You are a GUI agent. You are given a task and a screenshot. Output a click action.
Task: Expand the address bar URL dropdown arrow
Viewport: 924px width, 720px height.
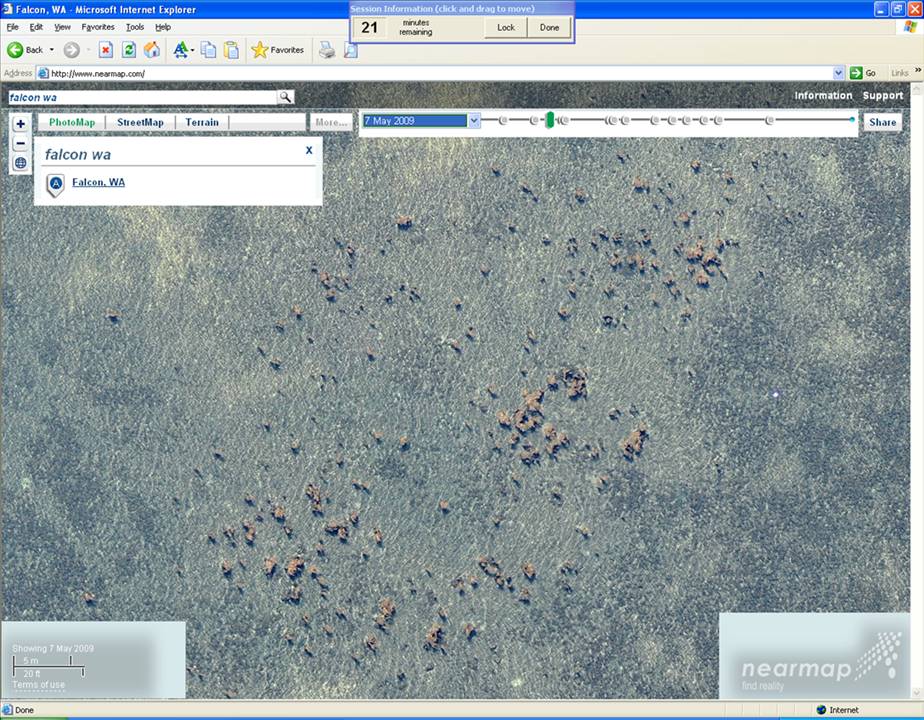coord(839,73)
